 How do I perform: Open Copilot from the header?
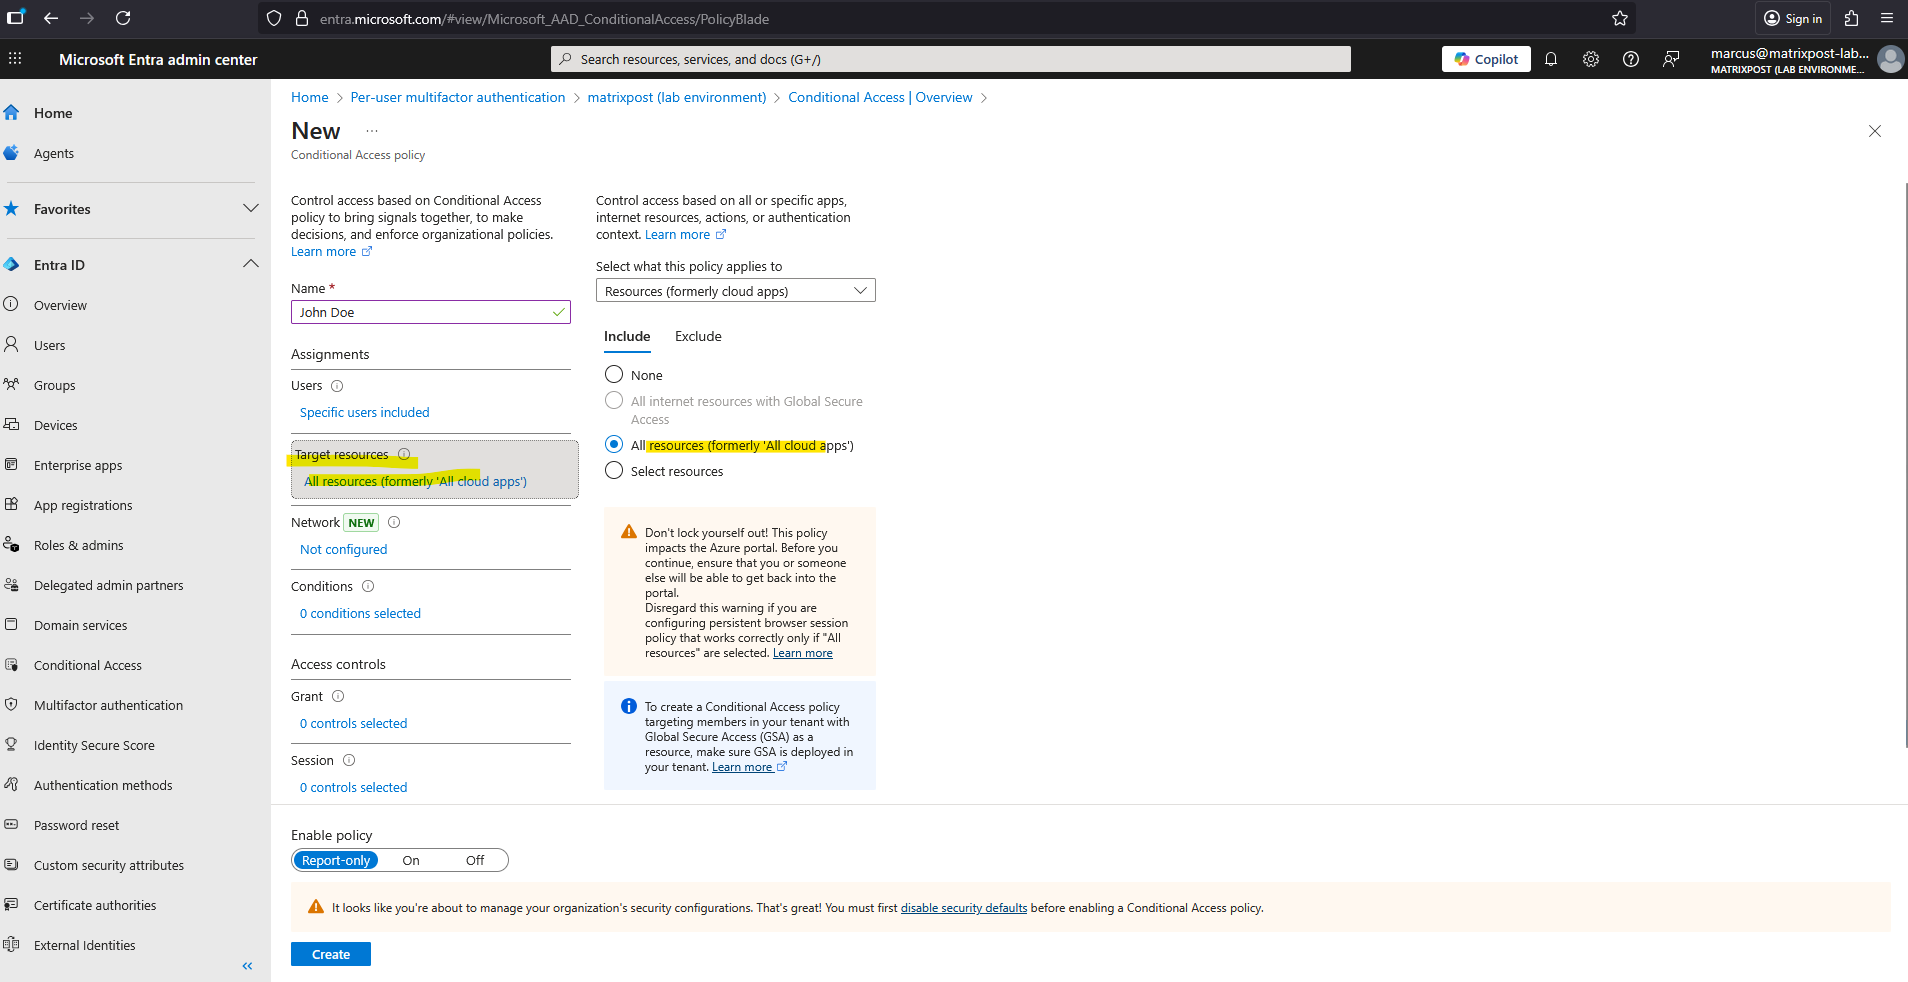tap(1486, 59)
